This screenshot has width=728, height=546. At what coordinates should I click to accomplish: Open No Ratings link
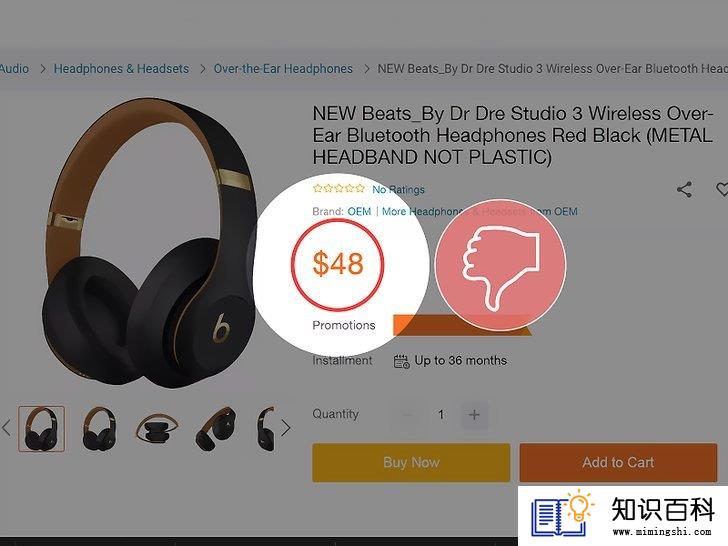(x=398, y=189)
